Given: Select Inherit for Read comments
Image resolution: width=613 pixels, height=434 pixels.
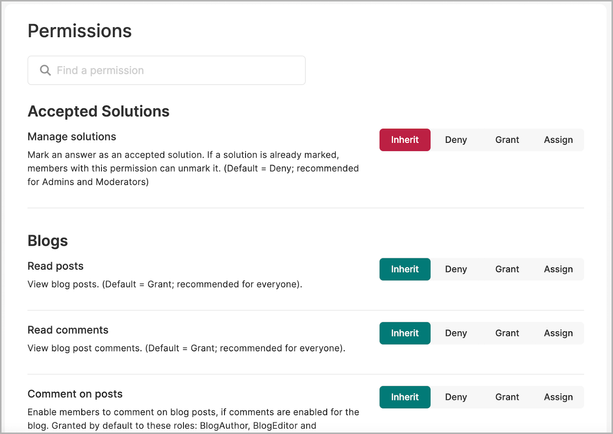Looking at the screenshot, I should (405, 333).
